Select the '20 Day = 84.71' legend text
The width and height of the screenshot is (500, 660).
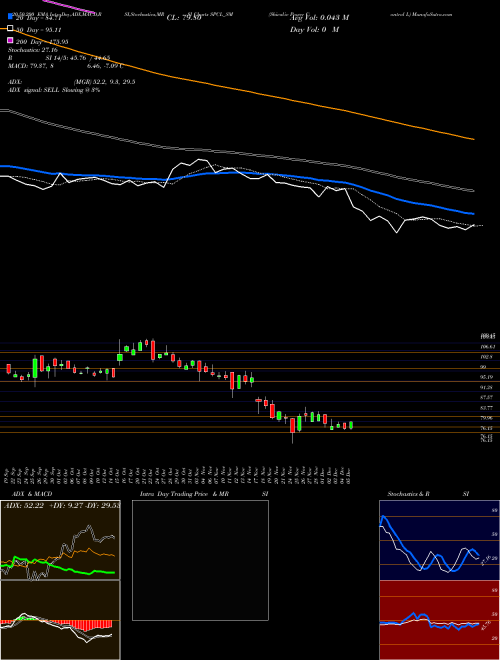tap(38, 18)
